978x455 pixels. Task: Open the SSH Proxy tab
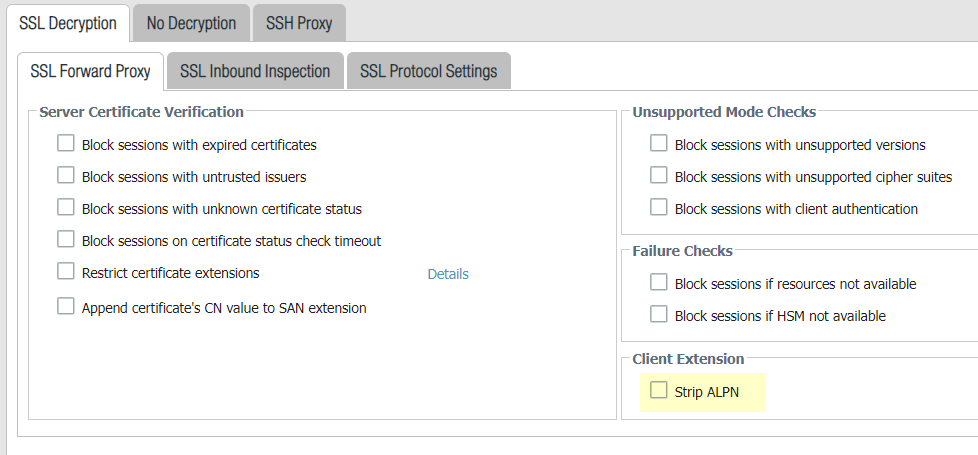pos(299,22)
